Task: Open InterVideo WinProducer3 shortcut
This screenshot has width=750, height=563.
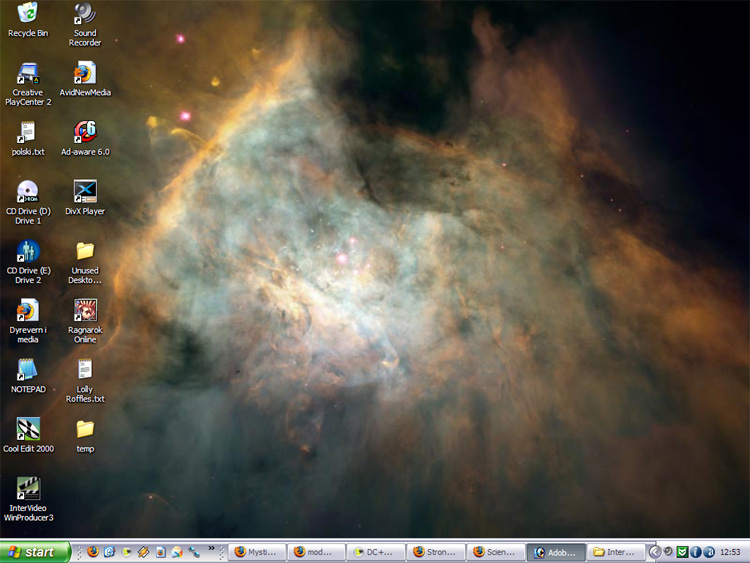Action: coord(28,489)
